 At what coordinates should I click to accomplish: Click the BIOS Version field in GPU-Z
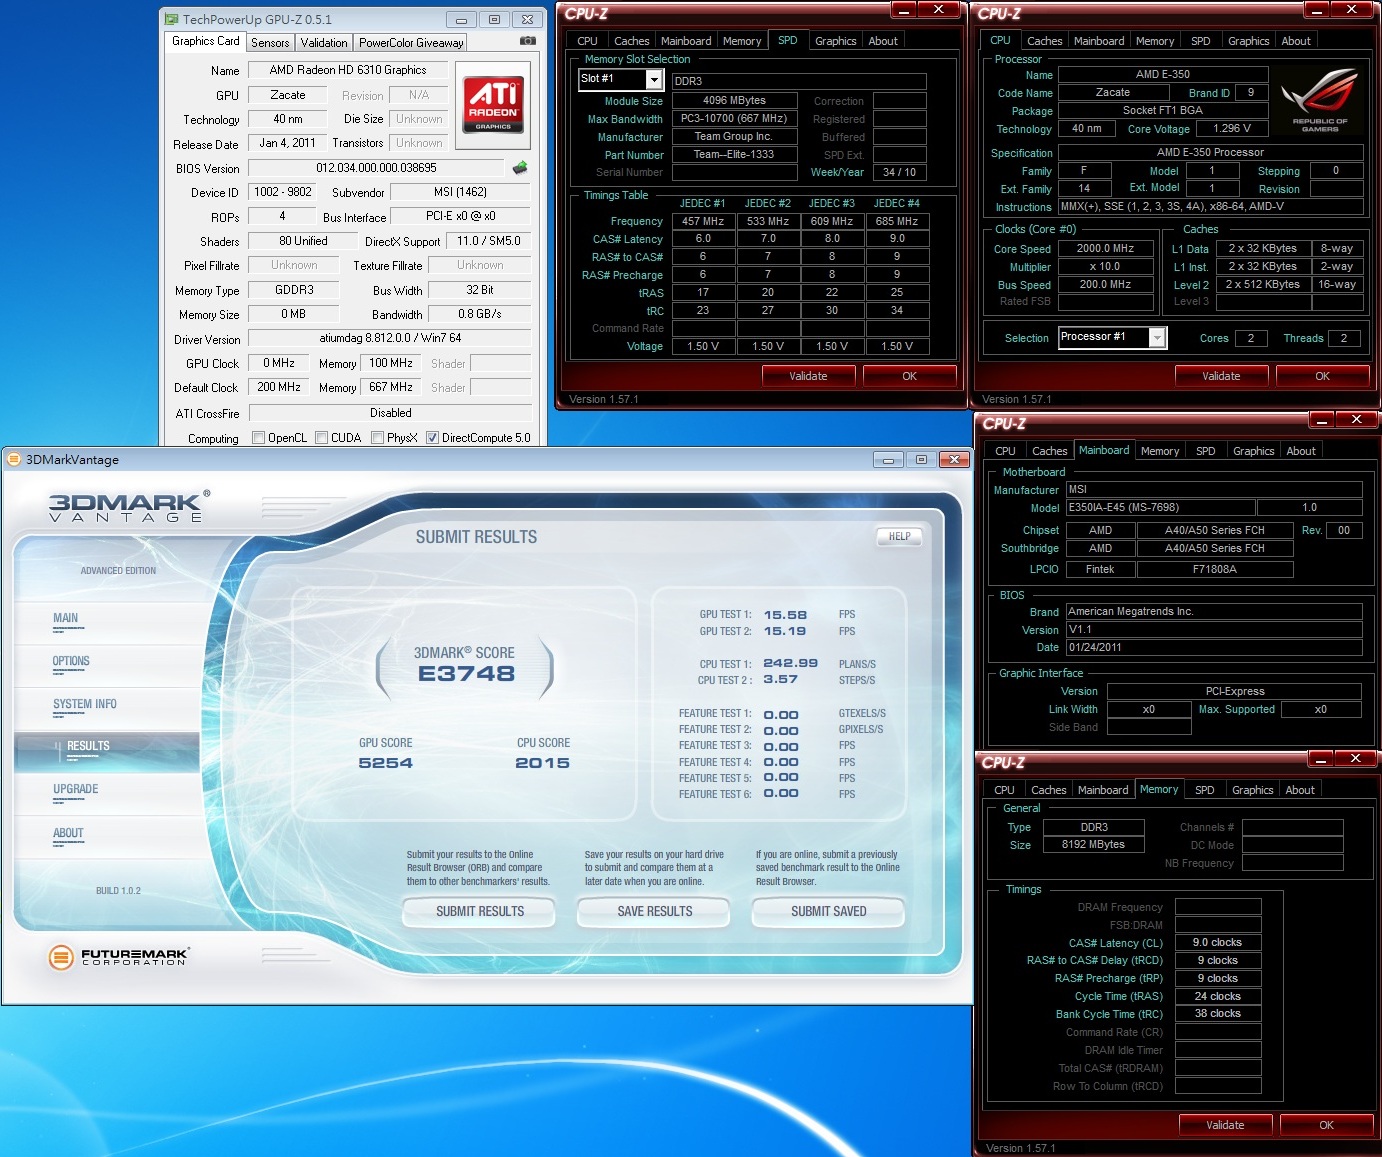[376, 168]
